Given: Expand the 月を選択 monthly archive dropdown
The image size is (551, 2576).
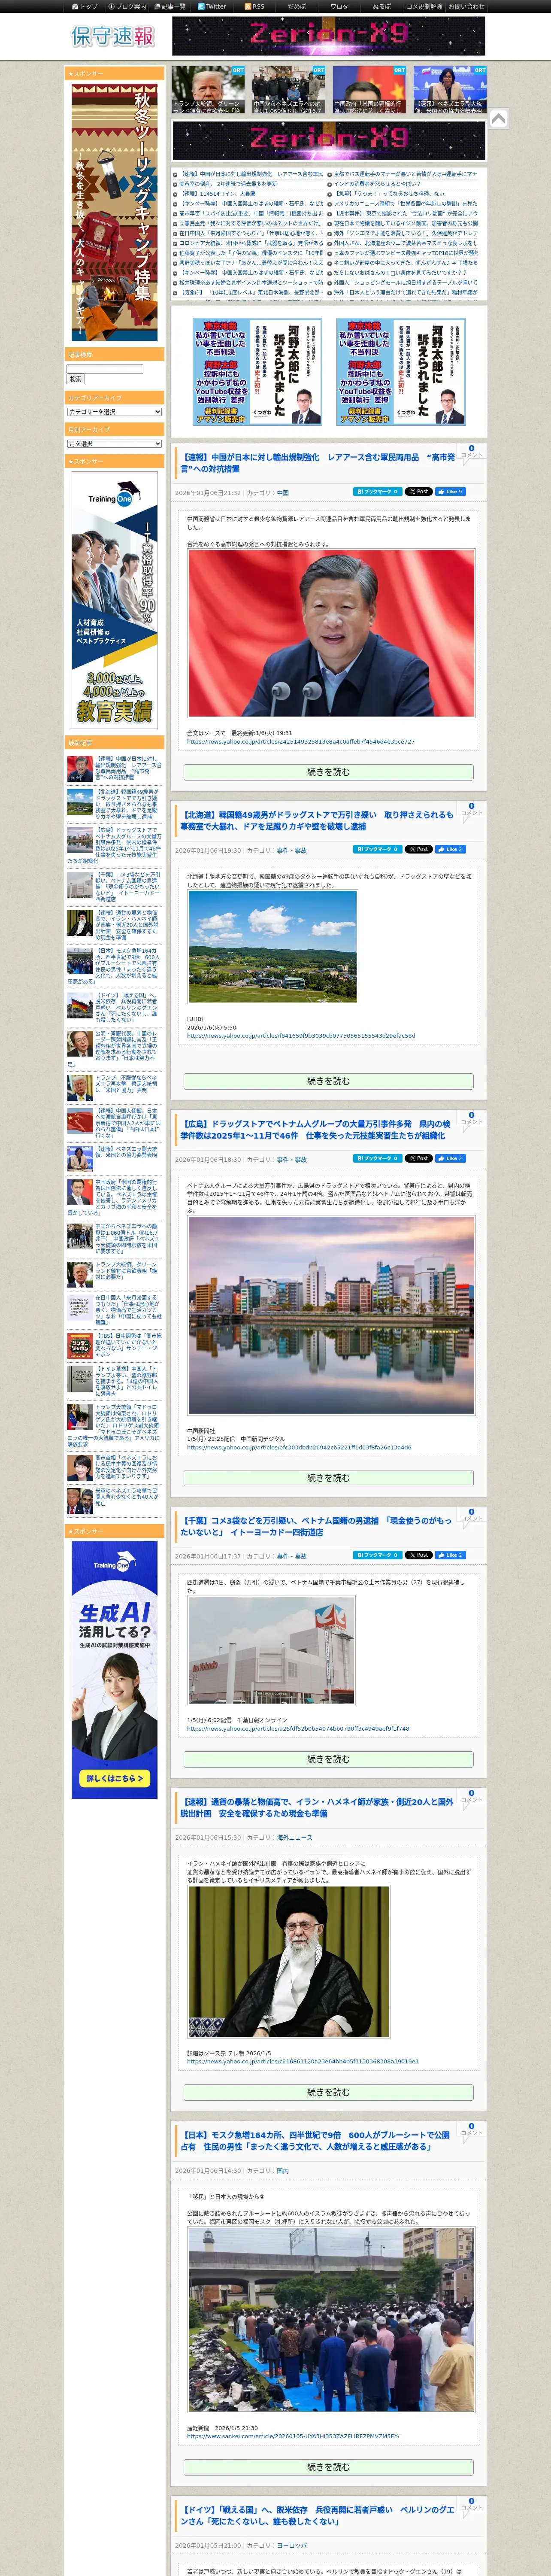Looking at the screenshot, I should [x=114, y=444].
